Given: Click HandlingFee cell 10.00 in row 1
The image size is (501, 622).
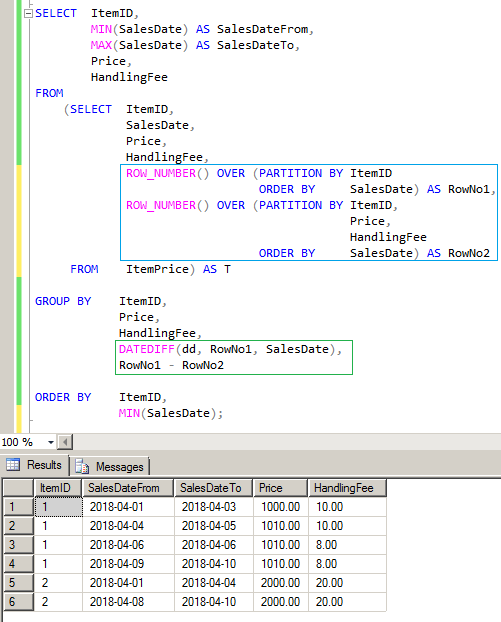Looking at the screenshot, I should [x=347, y=507].
